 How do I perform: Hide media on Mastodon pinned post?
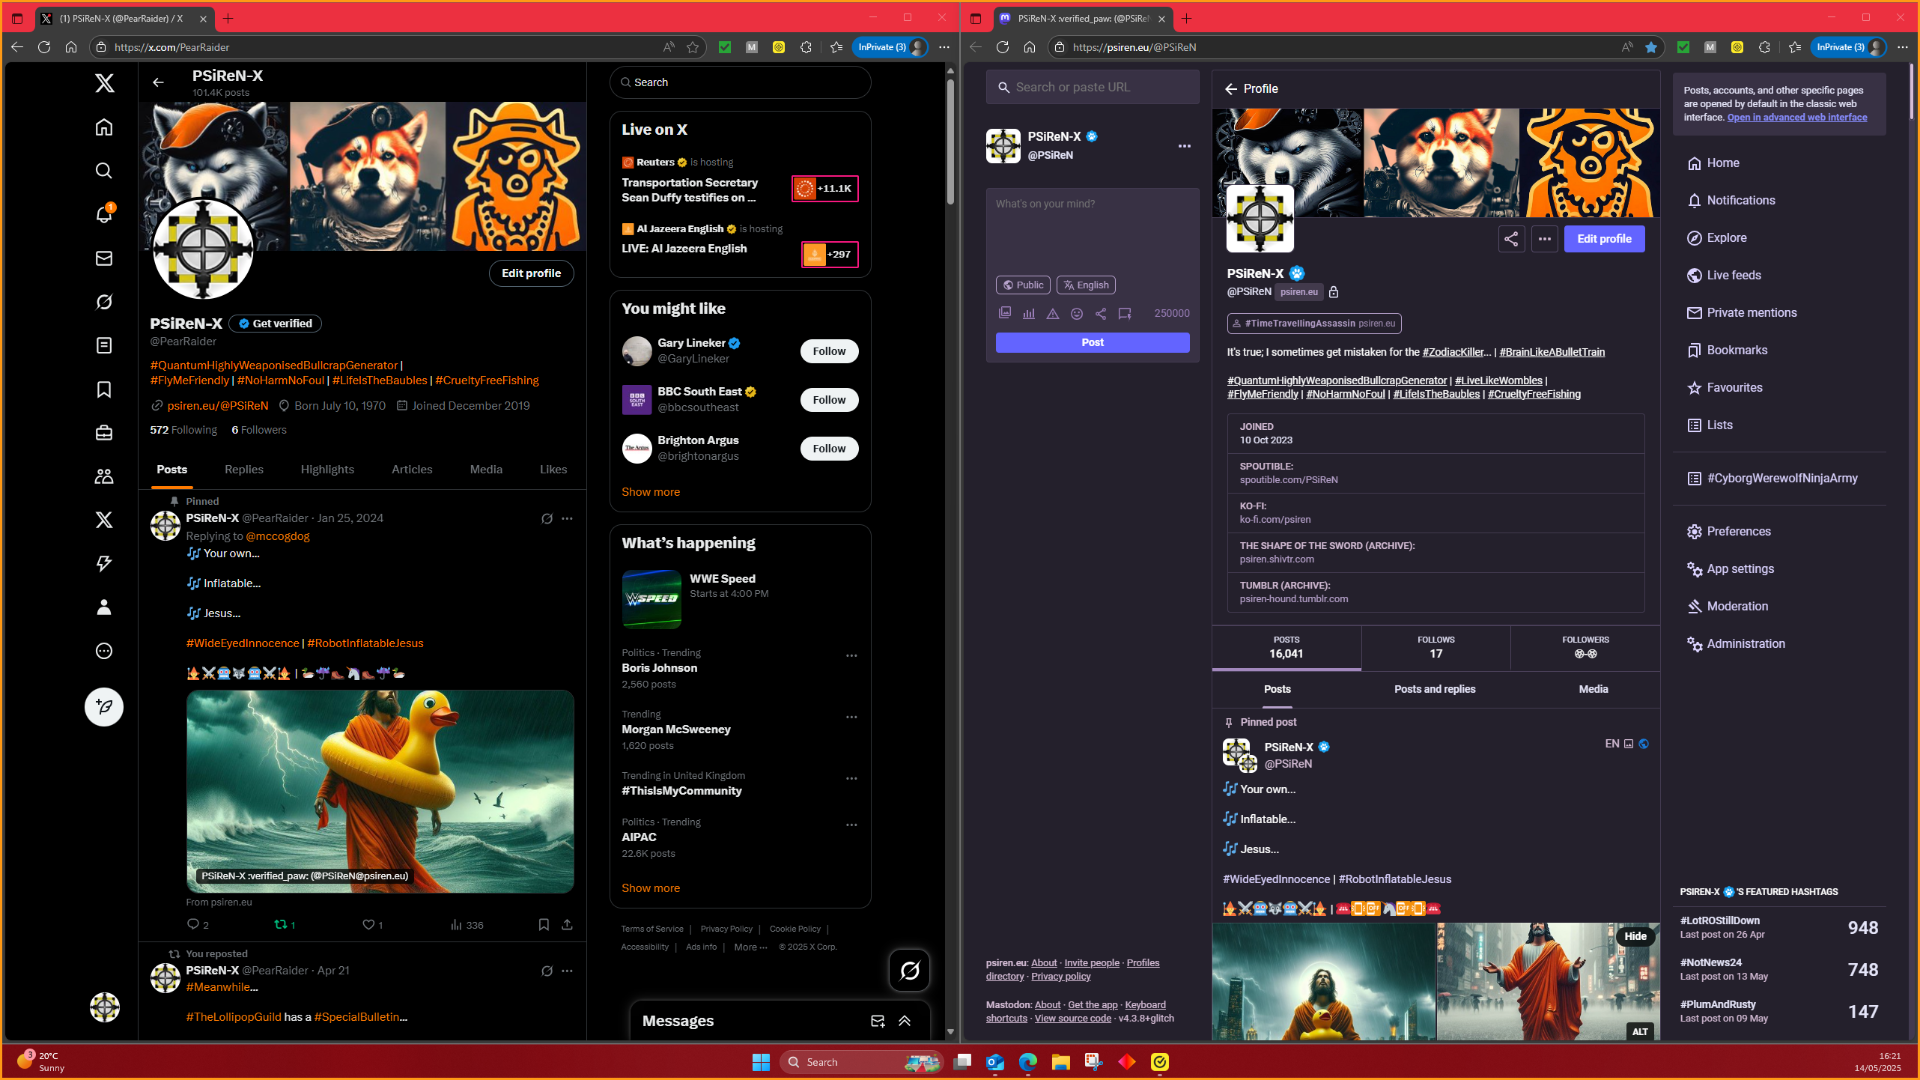1635,936
